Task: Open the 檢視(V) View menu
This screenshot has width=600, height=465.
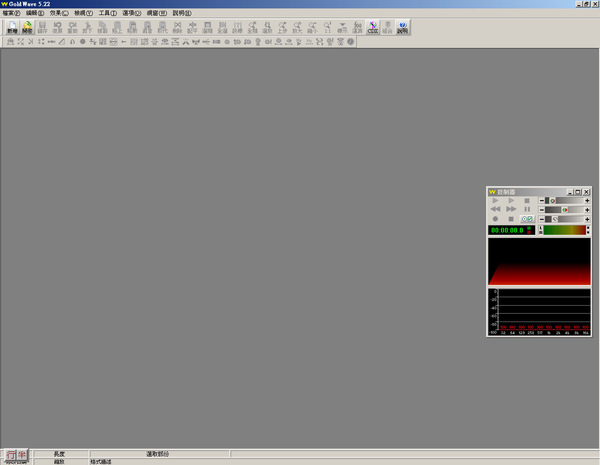Action: 83,13
